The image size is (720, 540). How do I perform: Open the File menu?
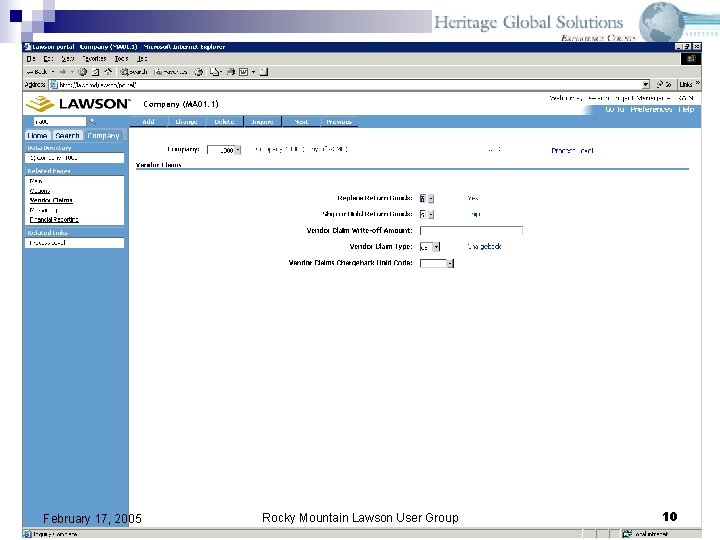tap(31, 59)
